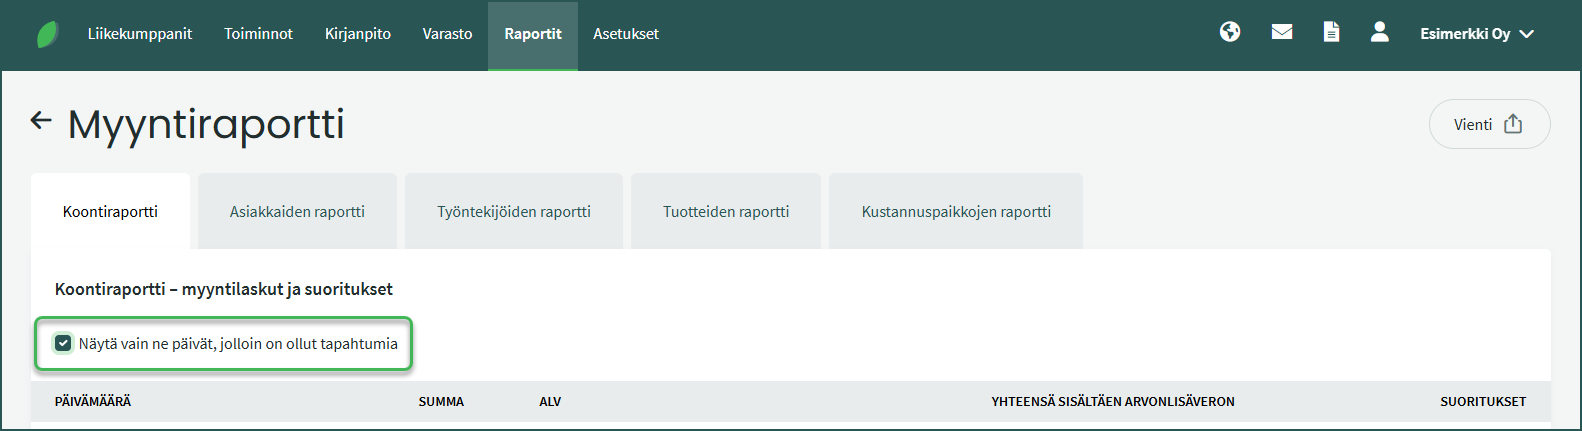This screenshot has width=1582, height=431.
Task: Switch to Tuotteiden raportti tab
Action: pyautogui.click(x=726, y=212)
